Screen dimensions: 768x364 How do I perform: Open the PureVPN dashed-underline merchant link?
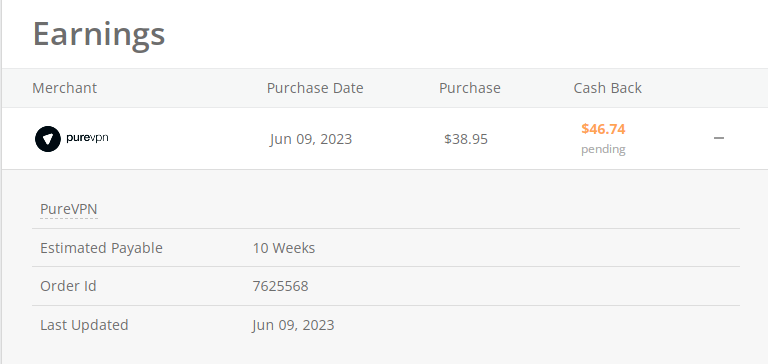(x=69, y=209)
